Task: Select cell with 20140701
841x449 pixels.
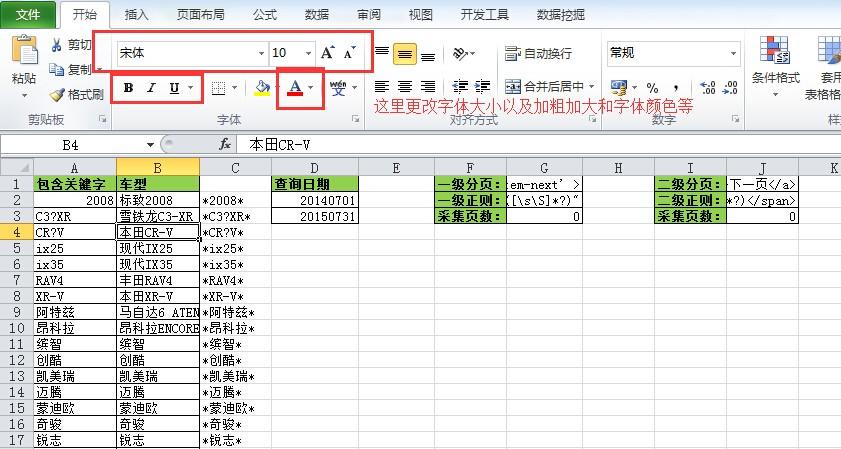Action: [315, 200]
